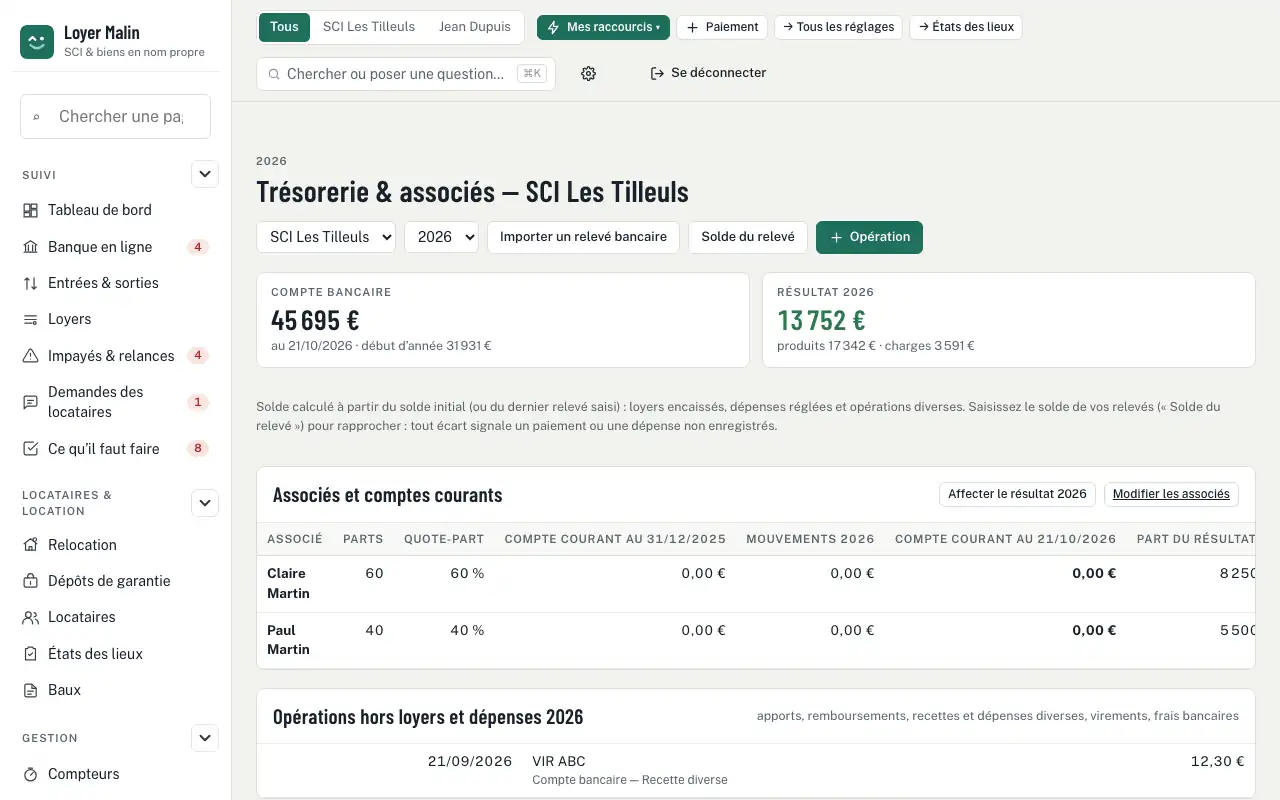Screen dimensions: 1280x800
Task: Click the Claire Martin associate name
Action: click(x=288, y=583)
